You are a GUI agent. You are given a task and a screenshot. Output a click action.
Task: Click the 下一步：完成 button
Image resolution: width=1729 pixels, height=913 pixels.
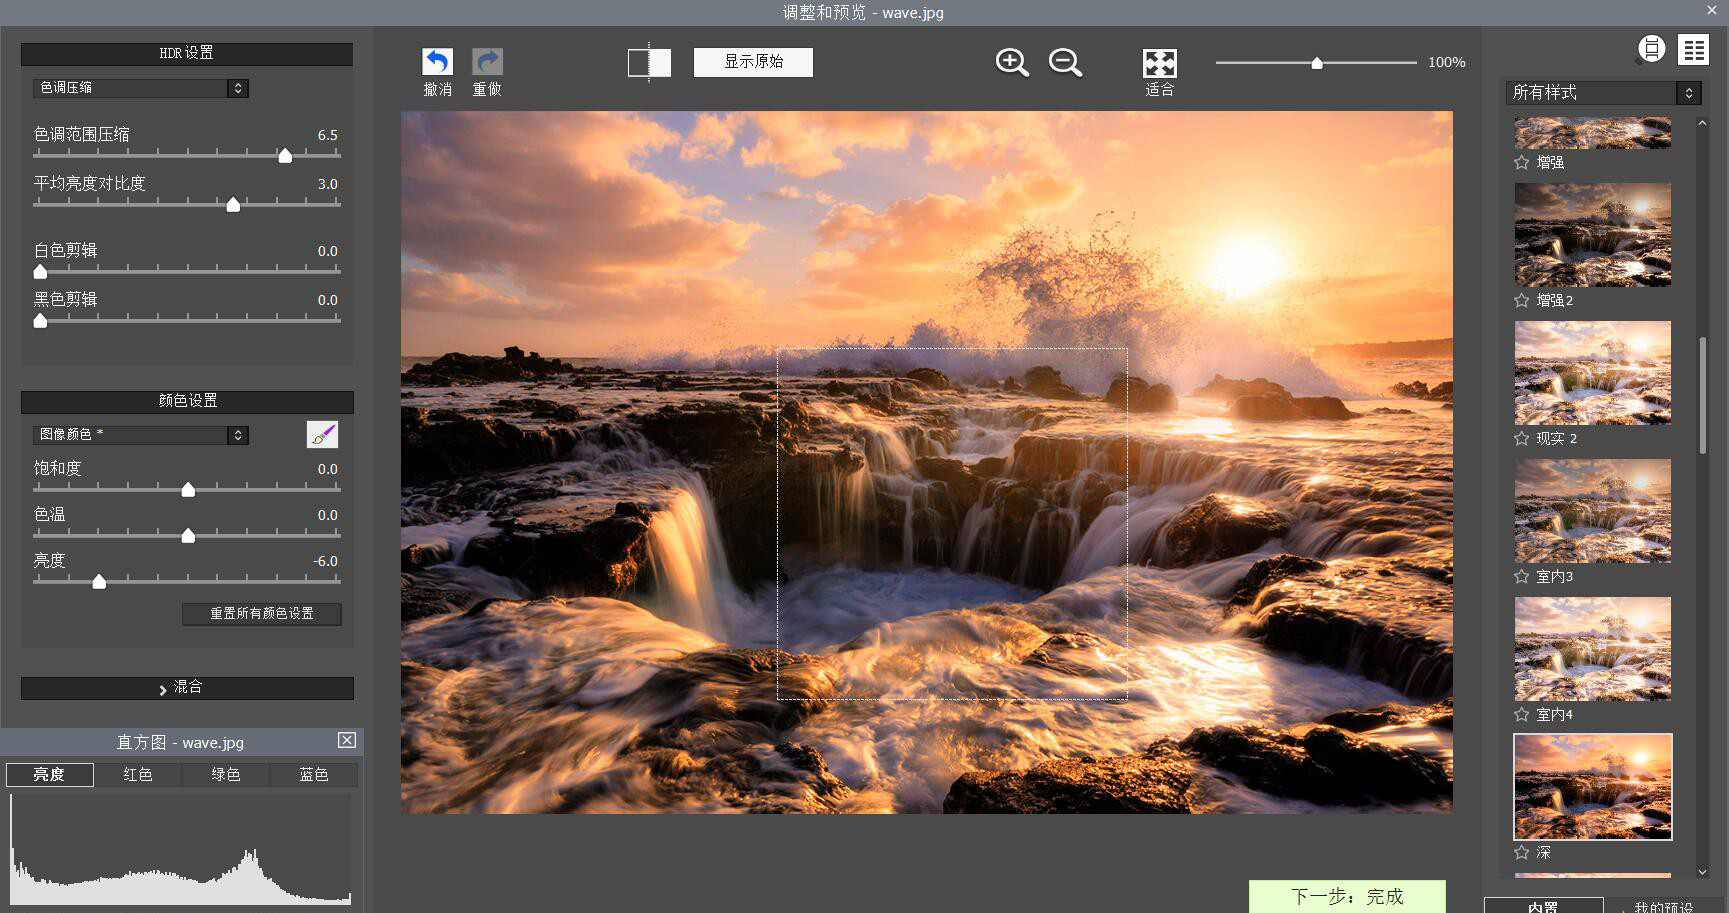tap(1348, 895)
